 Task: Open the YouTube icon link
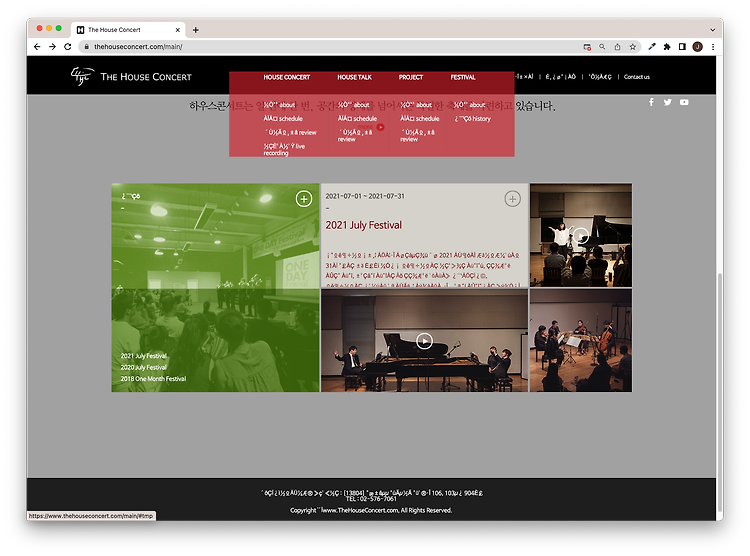[684, 102]
